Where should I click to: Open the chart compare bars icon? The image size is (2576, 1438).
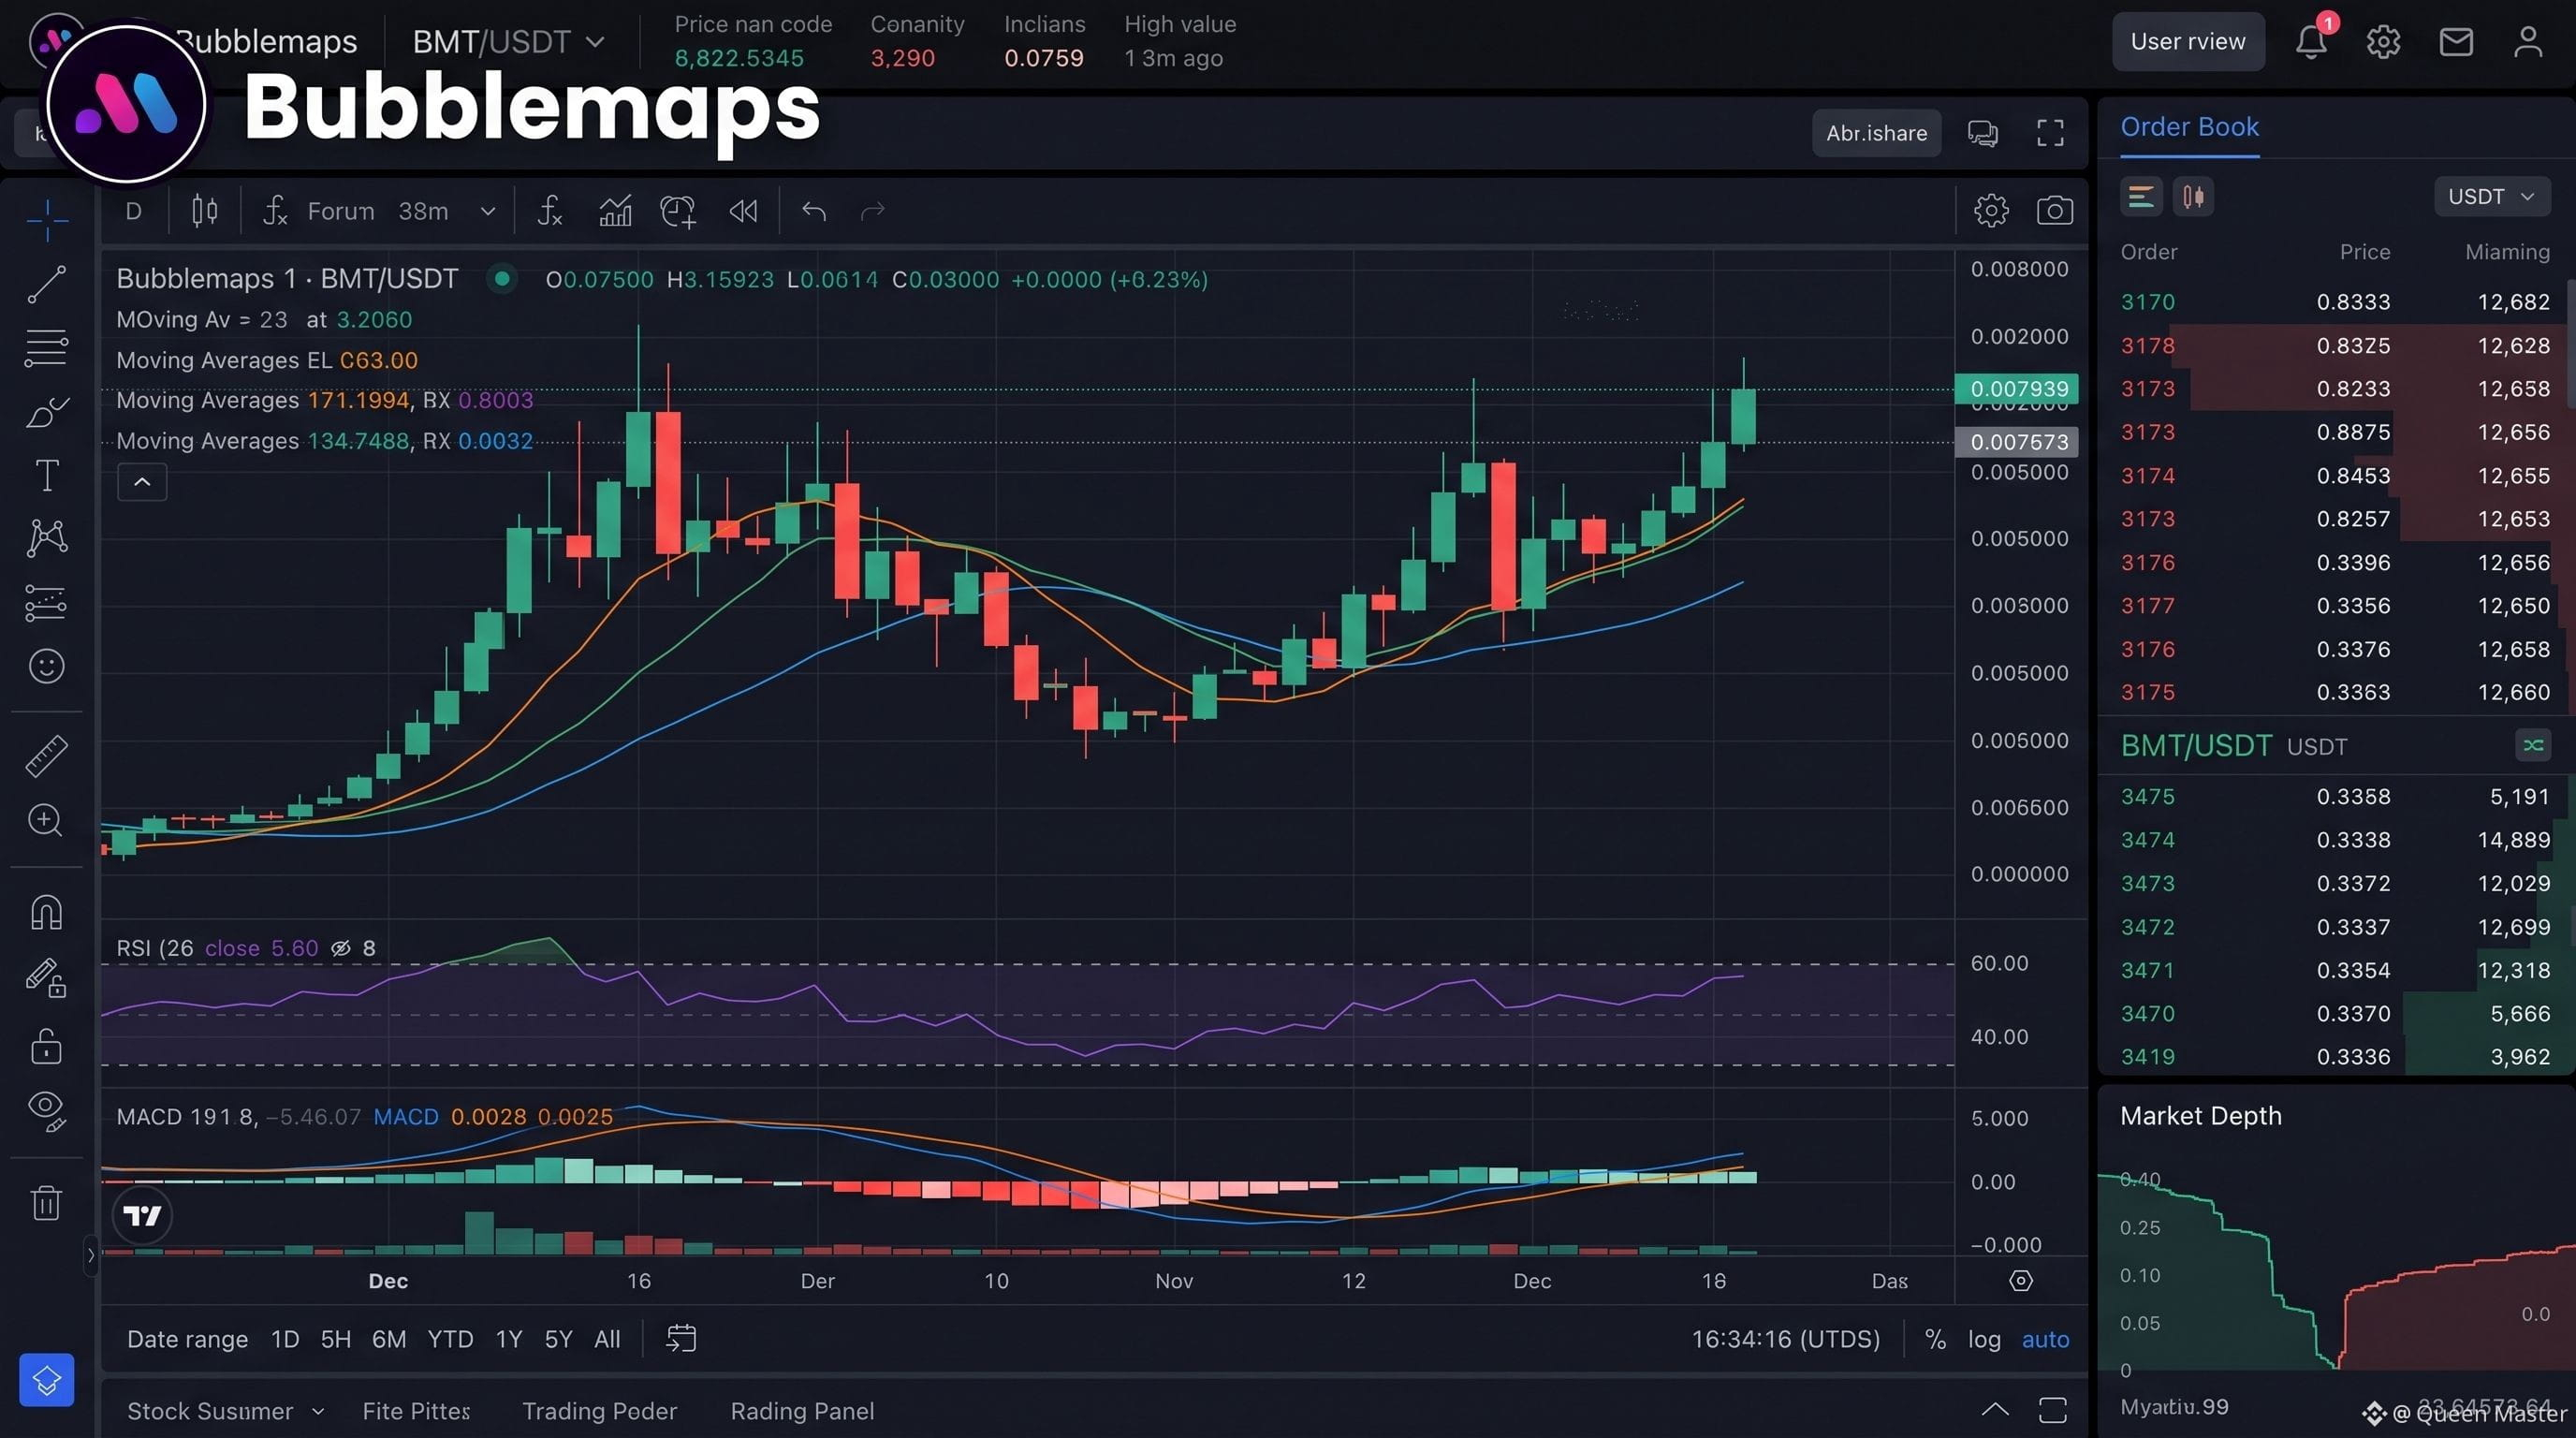pyautogui.click(x=615, y=211)
